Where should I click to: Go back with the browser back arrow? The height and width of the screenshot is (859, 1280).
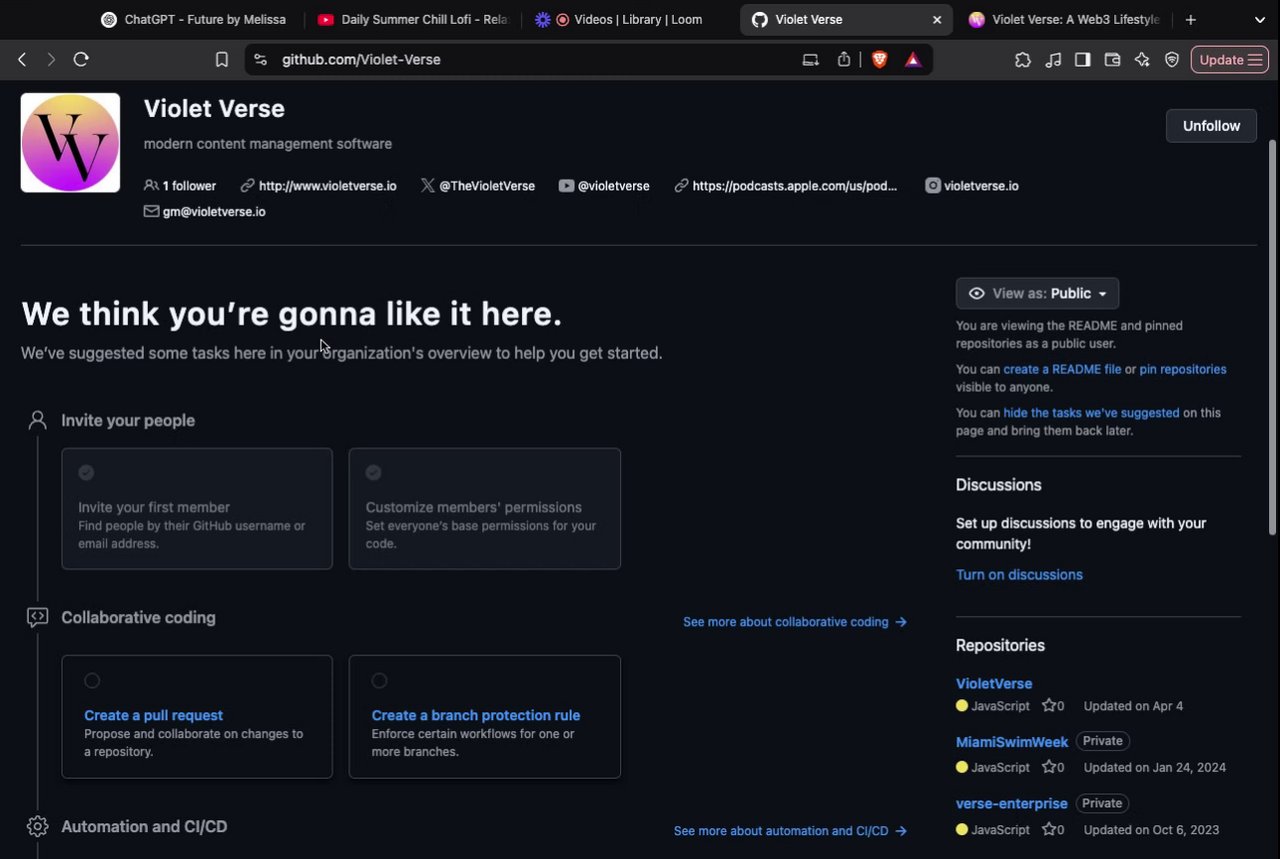pyautogui.click(x=22, y=60)
